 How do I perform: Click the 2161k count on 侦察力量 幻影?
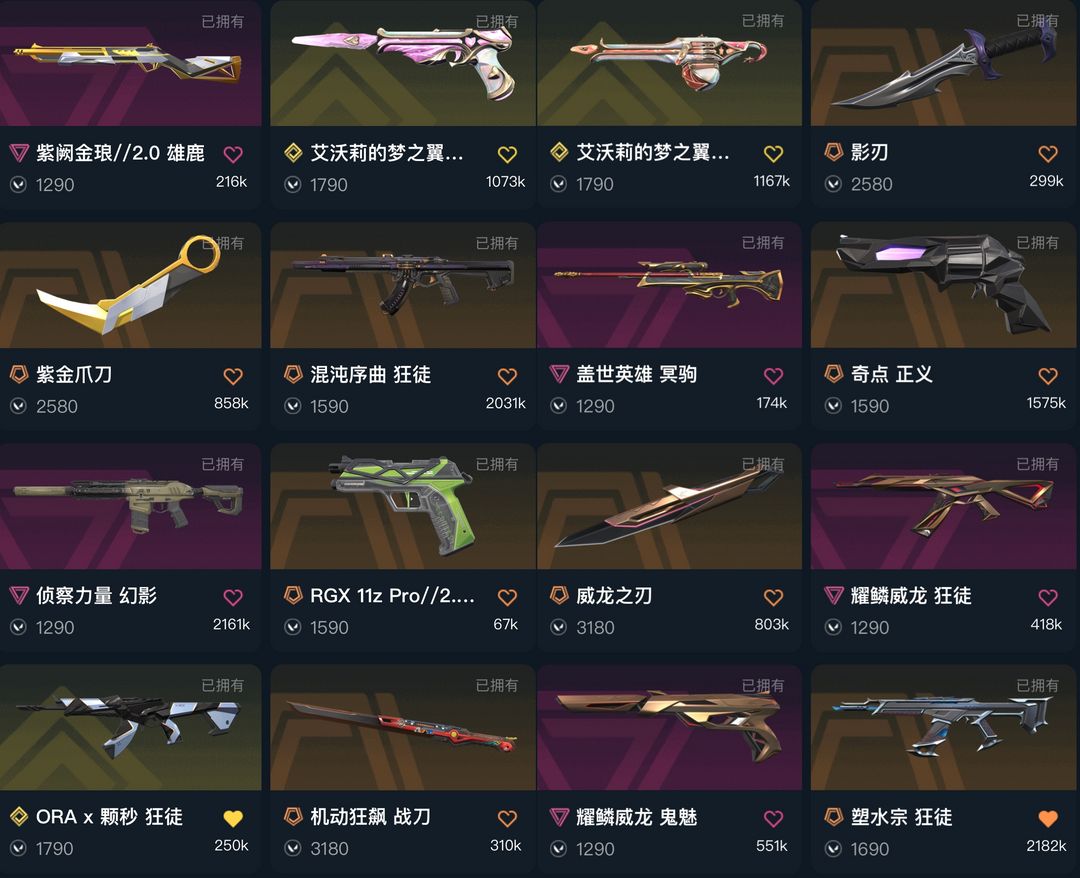coord(231,624)
